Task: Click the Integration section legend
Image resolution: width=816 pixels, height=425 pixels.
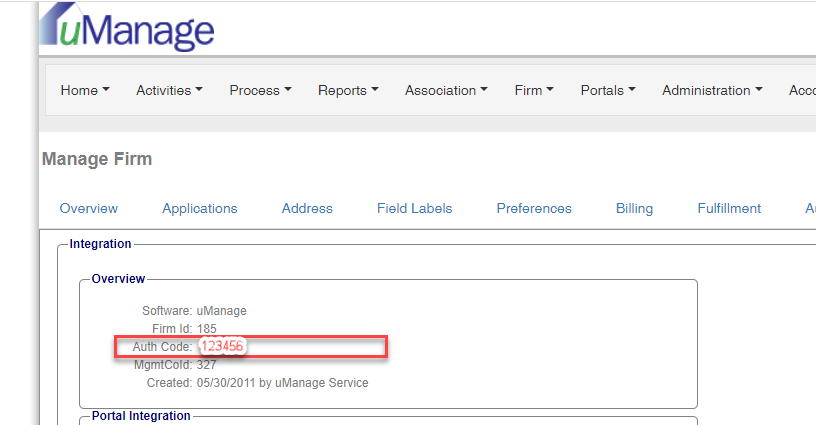Action: (x=100, y=244)
